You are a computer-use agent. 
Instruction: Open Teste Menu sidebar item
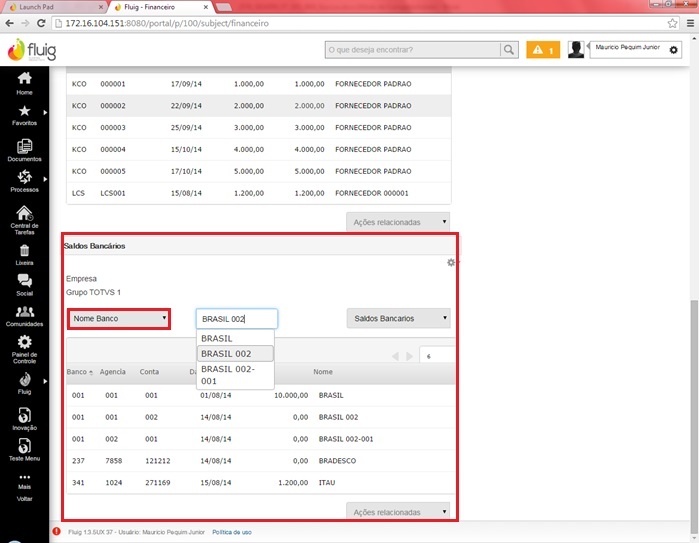pyautogui.click(x=24, y=449)
